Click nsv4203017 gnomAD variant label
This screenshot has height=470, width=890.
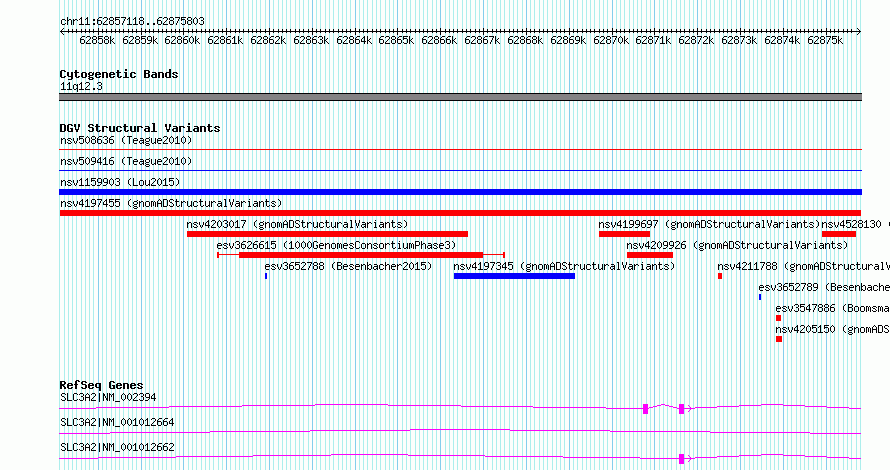(297, 224)
